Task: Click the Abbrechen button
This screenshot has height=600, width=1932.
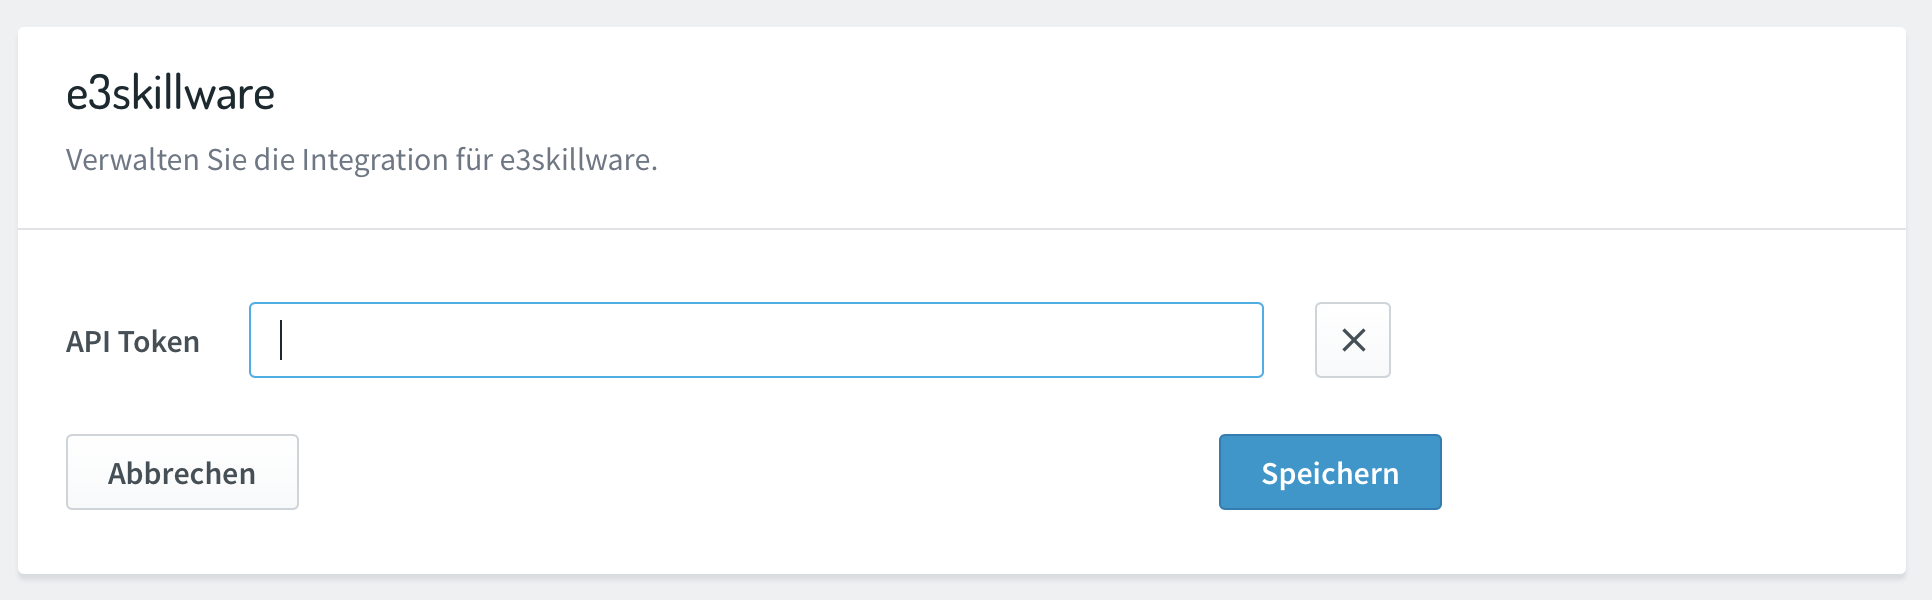Action: 182,472
